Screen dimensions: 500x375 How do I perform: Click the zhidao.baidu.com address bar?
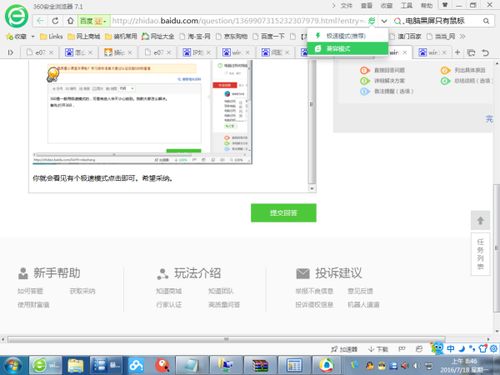point(238,21)
